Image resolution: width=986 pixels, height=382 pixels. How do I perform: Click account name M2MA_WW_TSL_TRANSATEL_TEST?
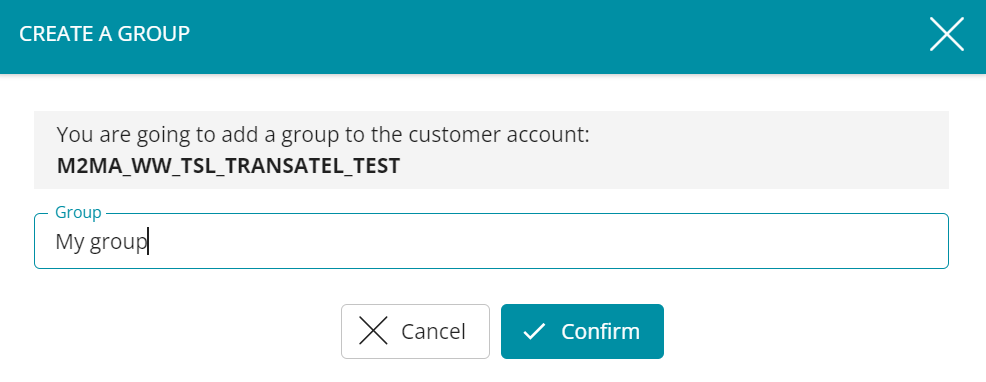[228, 166]
